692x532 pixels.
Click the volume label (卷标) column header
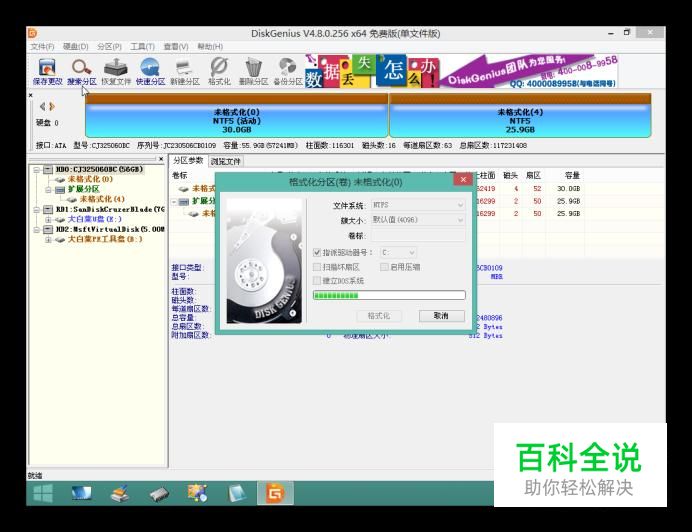[180, 176]
